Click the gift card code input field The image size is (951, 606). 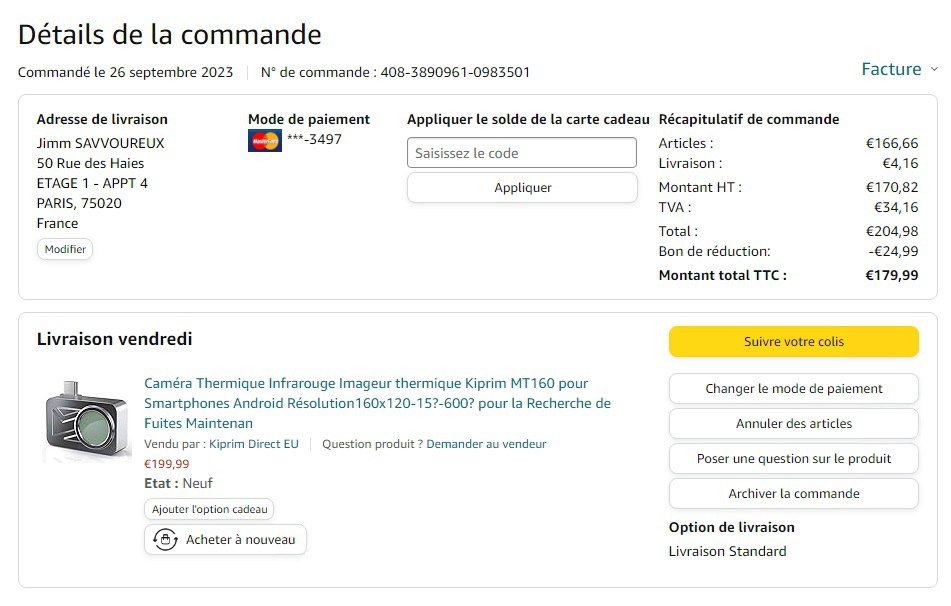click(521, 153)
